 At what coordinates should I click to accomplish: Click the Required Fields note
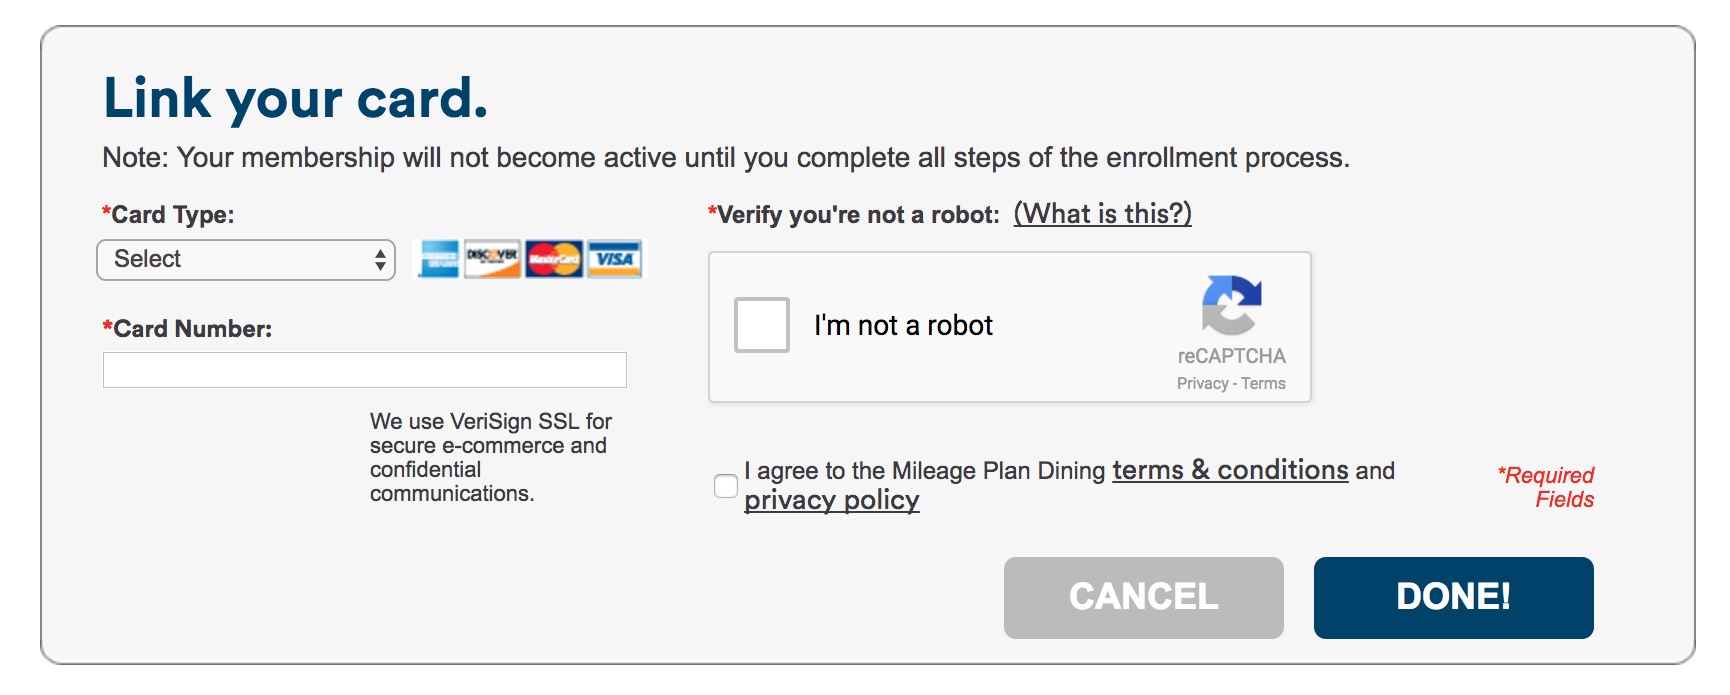pos(1546,487)
